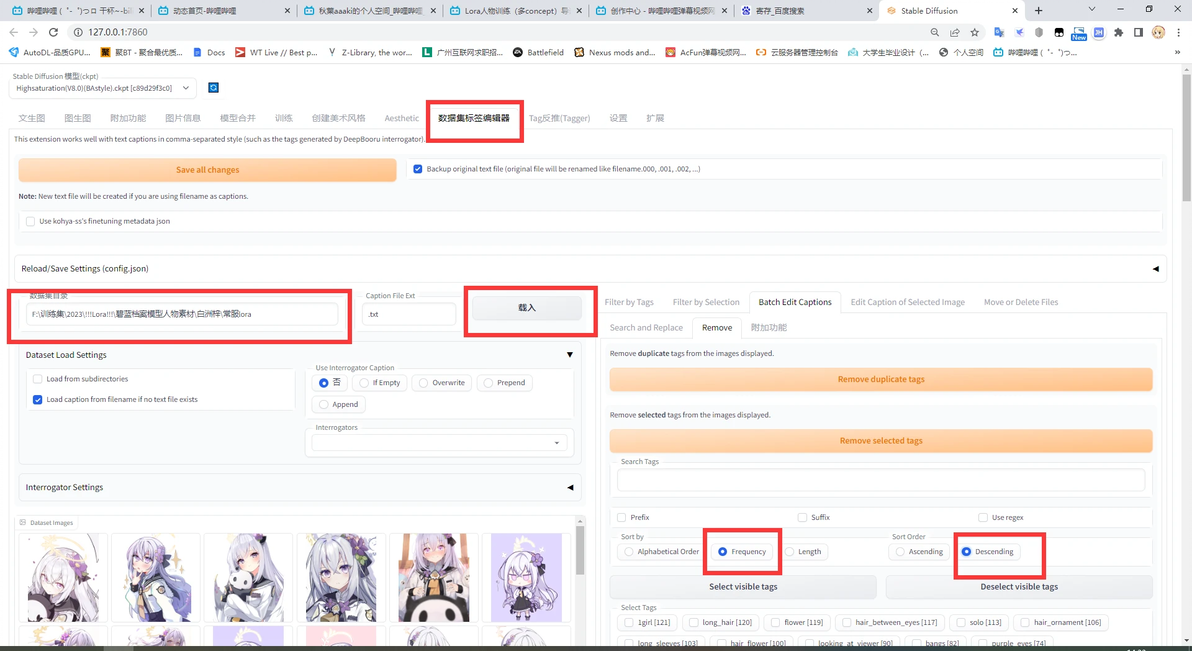
Task: Toggle Backup original text file checkbox
Action: (x=417, y=169)
